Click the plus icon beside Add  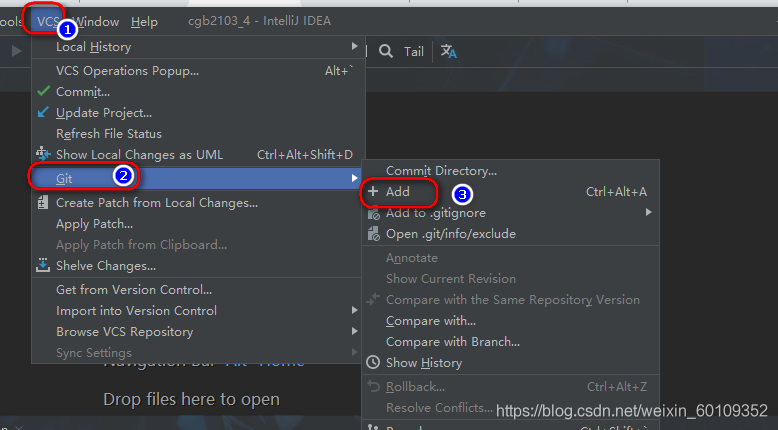[373, 191]
